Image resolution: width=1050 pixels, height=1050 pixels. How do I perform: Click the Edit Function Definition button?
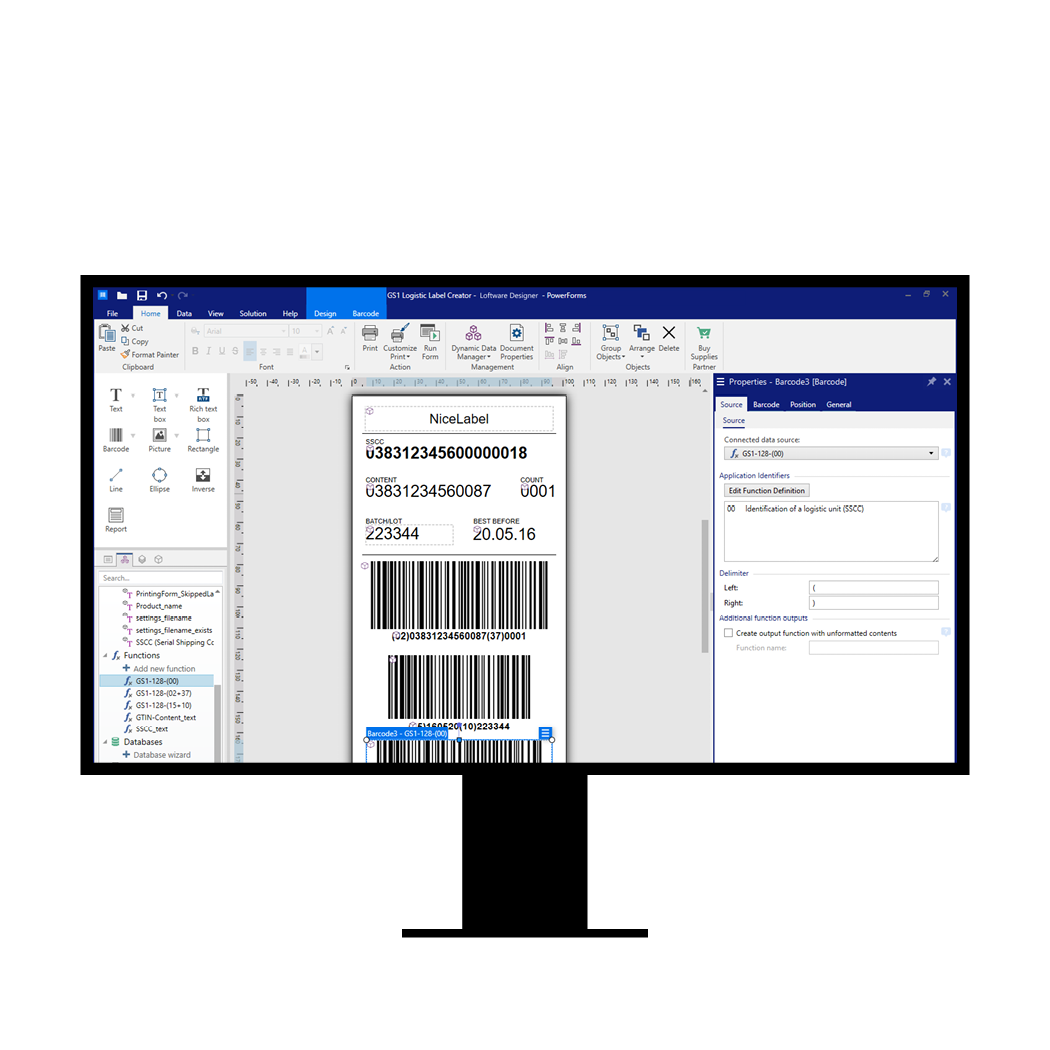(766, 491)
